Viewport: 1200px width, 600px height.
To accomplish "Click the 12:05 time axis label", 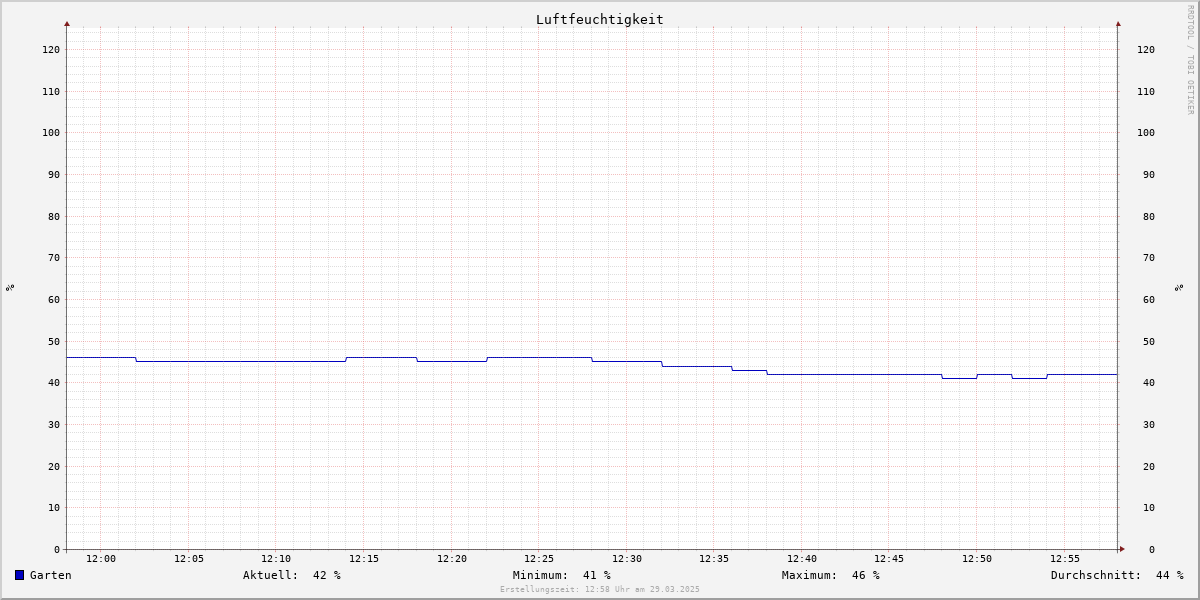I will [x=189, y=559].
